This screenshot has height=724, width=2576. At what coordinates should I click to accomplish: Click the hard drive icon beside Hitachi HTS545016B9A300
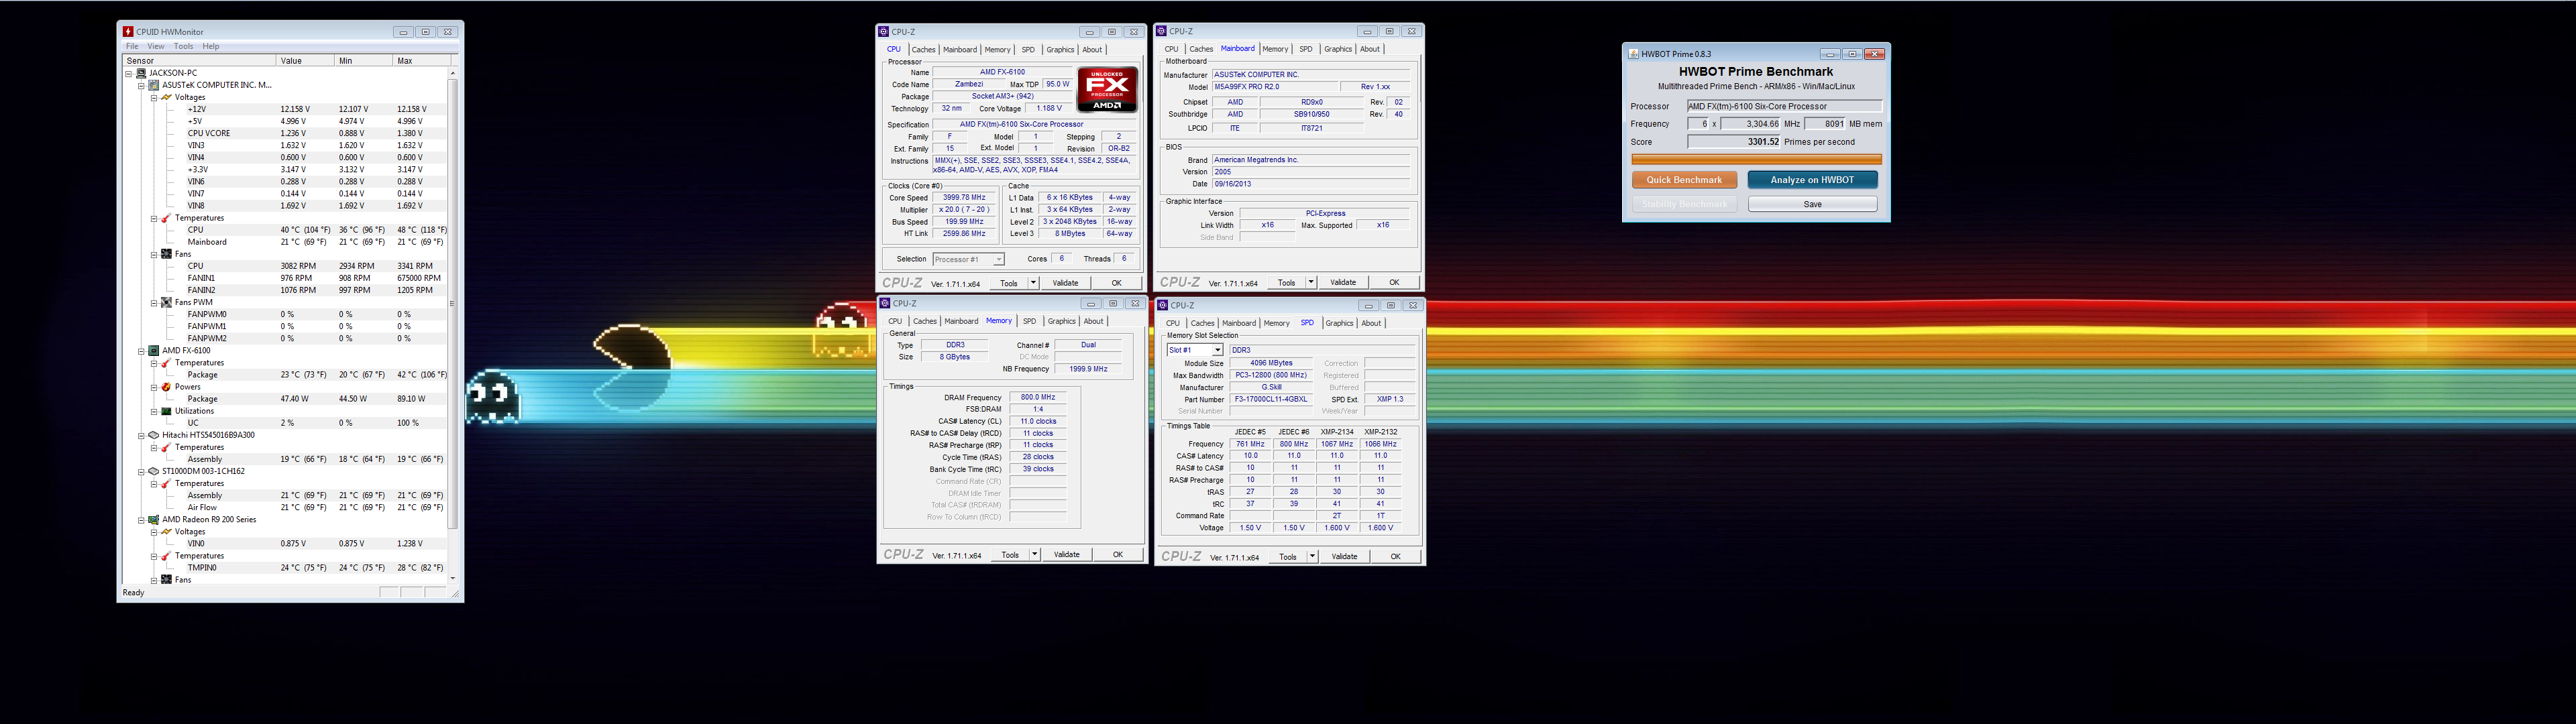point(154,435)
